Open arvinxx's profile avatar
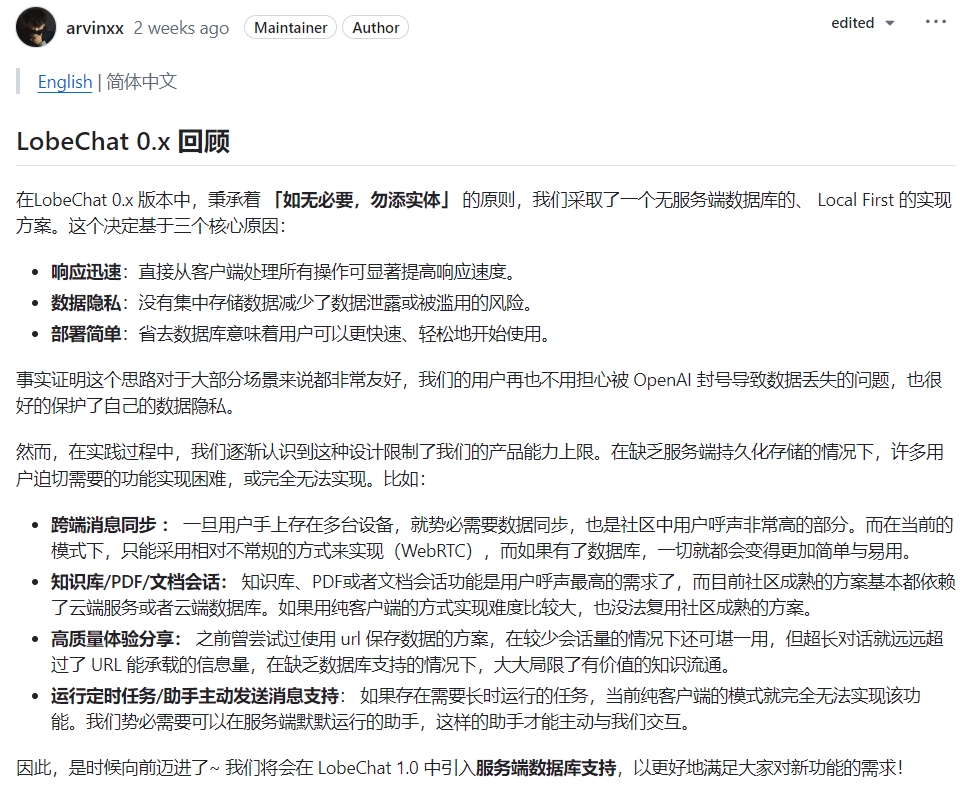The image size is (970, 789). (x=36, y=27)
